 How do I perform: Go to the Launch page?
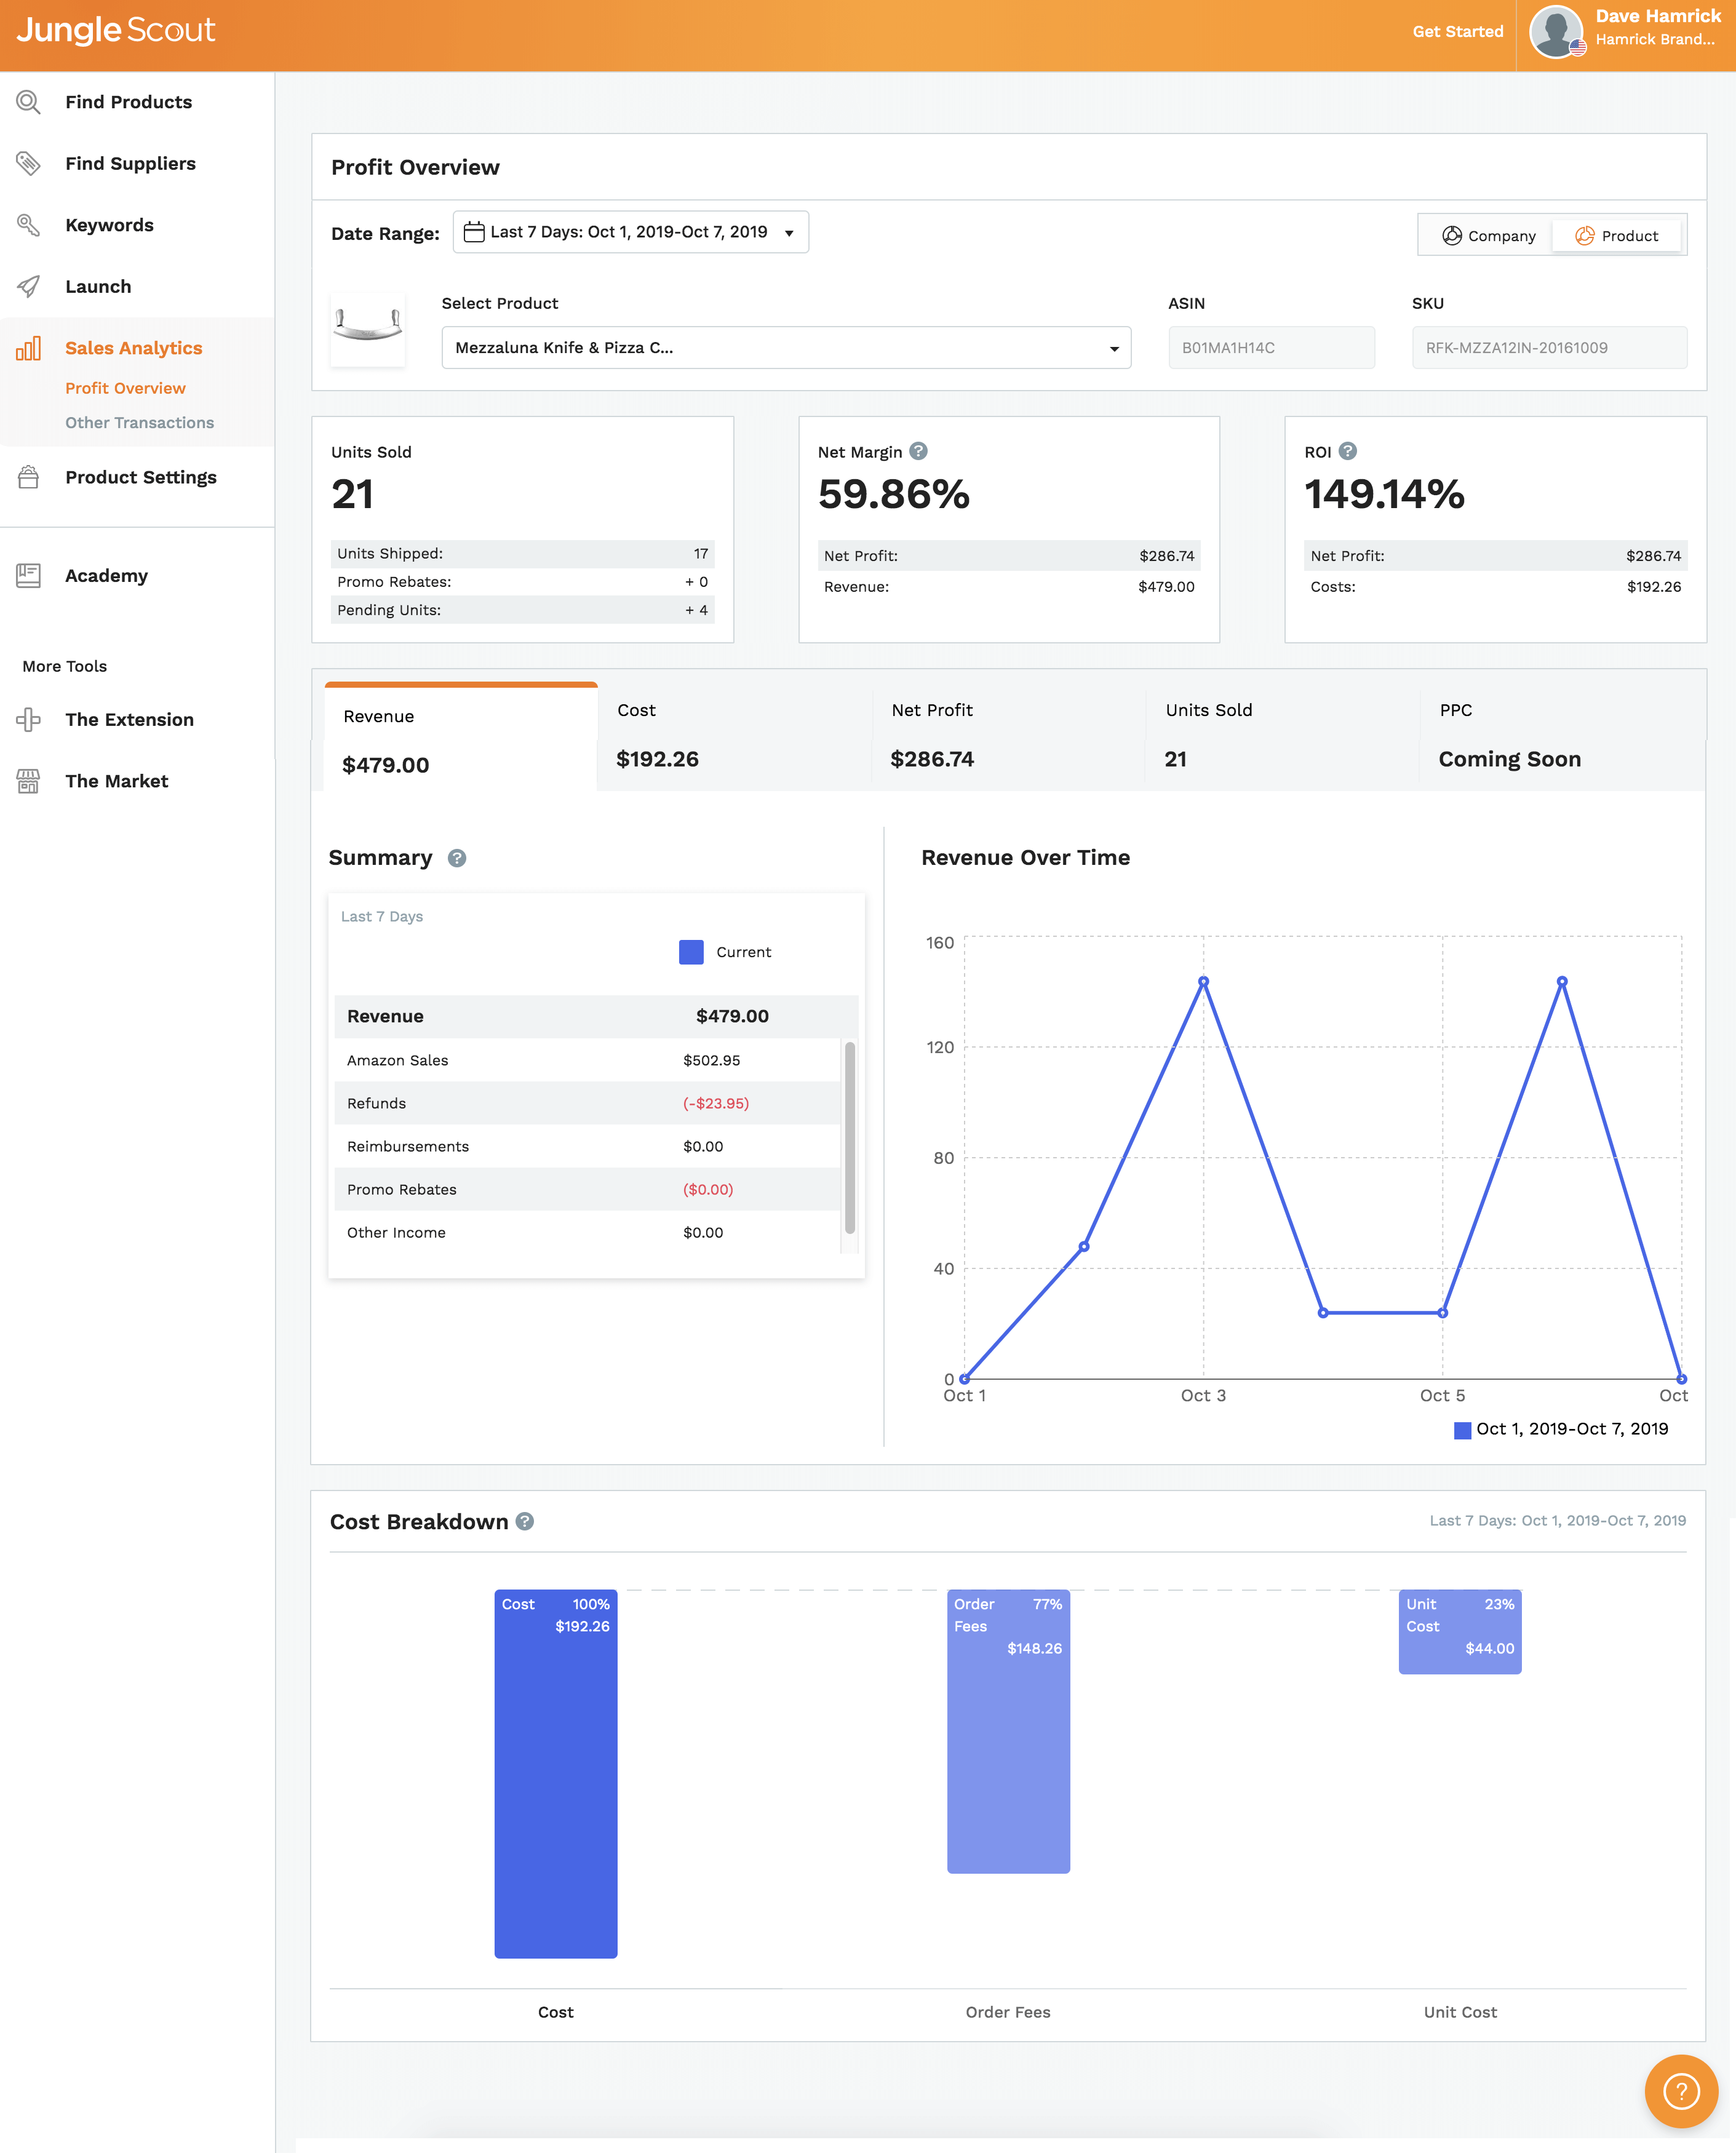click(98, 286)
